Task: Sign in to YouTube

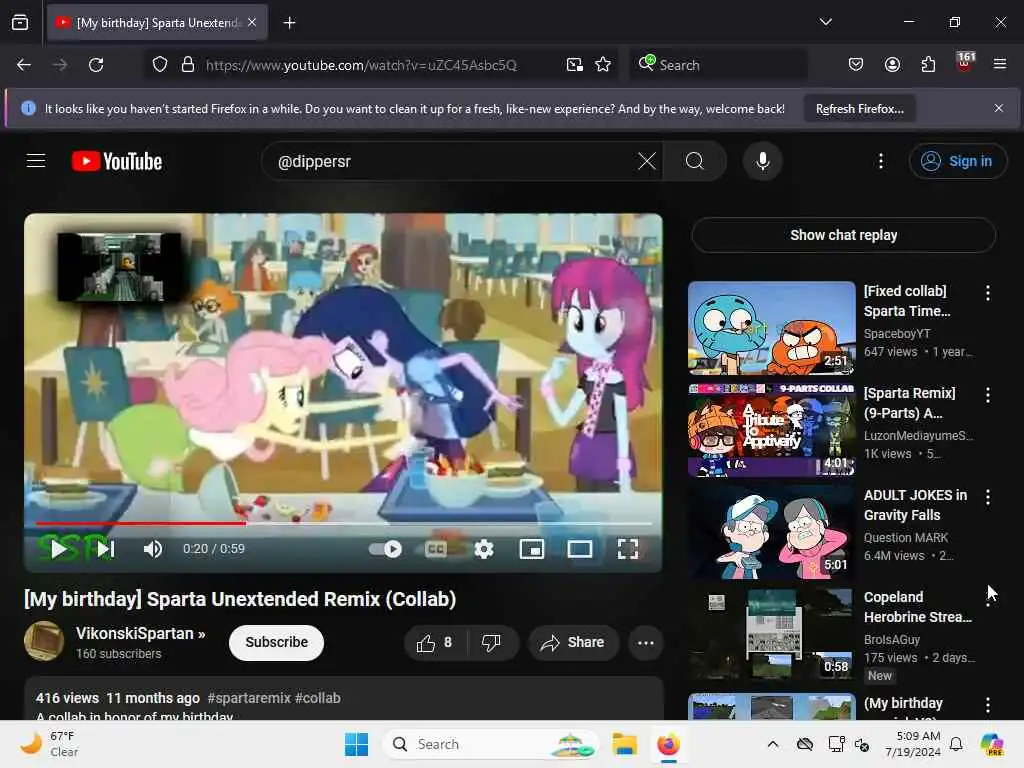Action: pyautogui.click(x=958, y=161)
